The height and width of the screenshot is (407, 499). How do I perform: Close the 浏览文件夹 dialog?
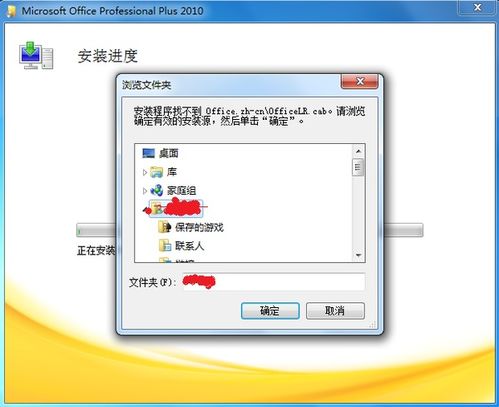(360, 81)
